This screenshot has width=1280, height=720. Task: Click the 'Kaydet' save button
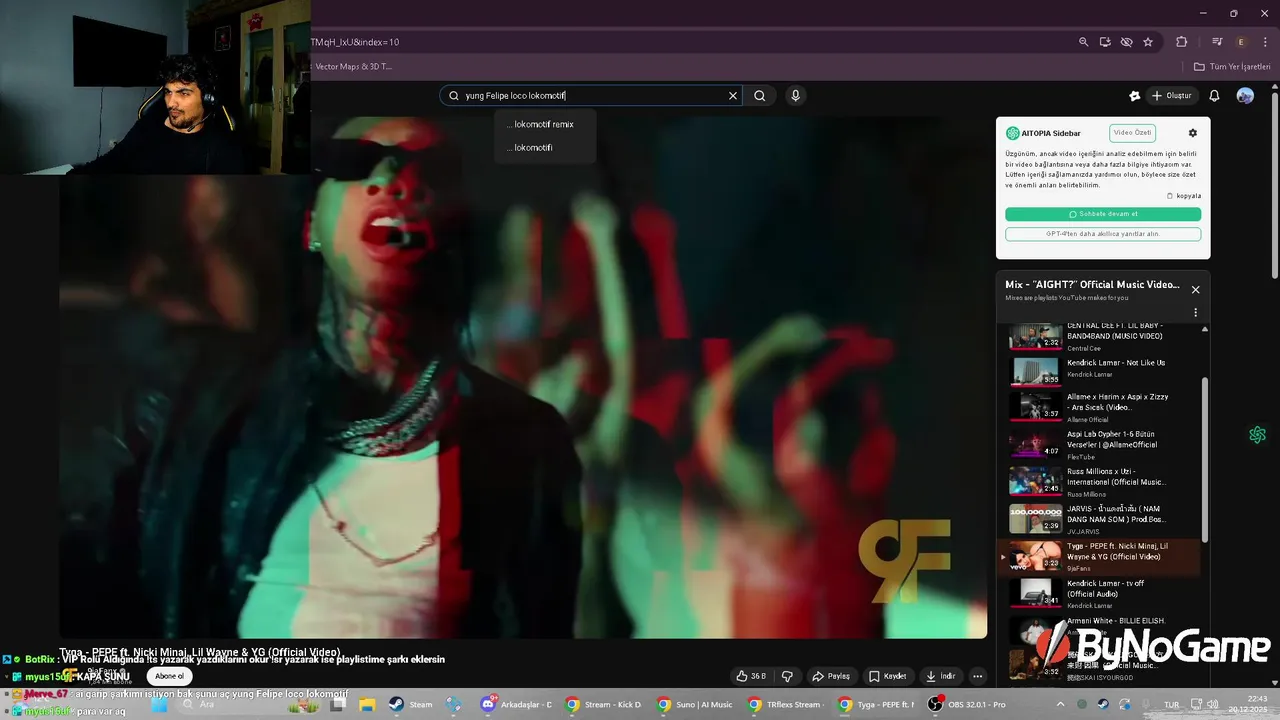click(887, 676)
